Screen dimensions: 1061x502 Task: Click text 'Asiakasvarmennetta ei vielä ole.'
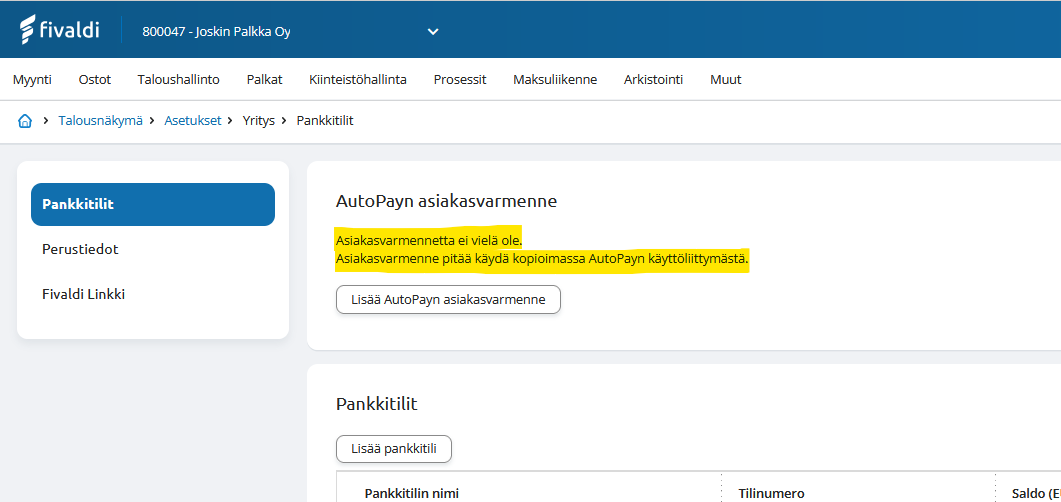pyautogui.click(x=429, y=240)
